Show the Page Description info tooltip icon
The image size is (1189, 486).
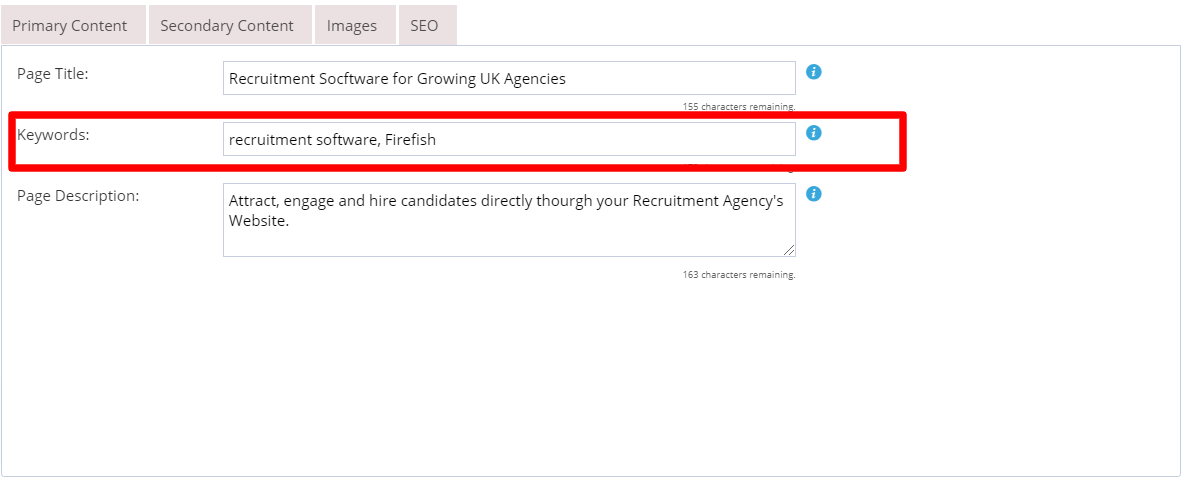pyautogui.click(x=814, y=193)
